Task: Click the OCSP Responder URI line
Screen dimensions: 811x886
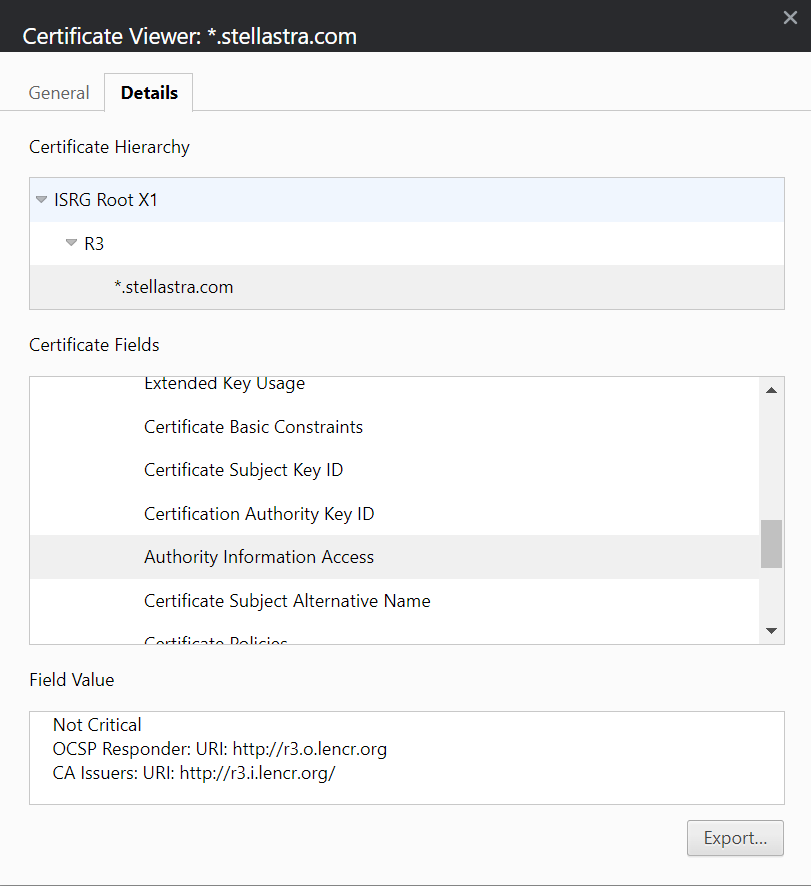Action: [220, 749]
